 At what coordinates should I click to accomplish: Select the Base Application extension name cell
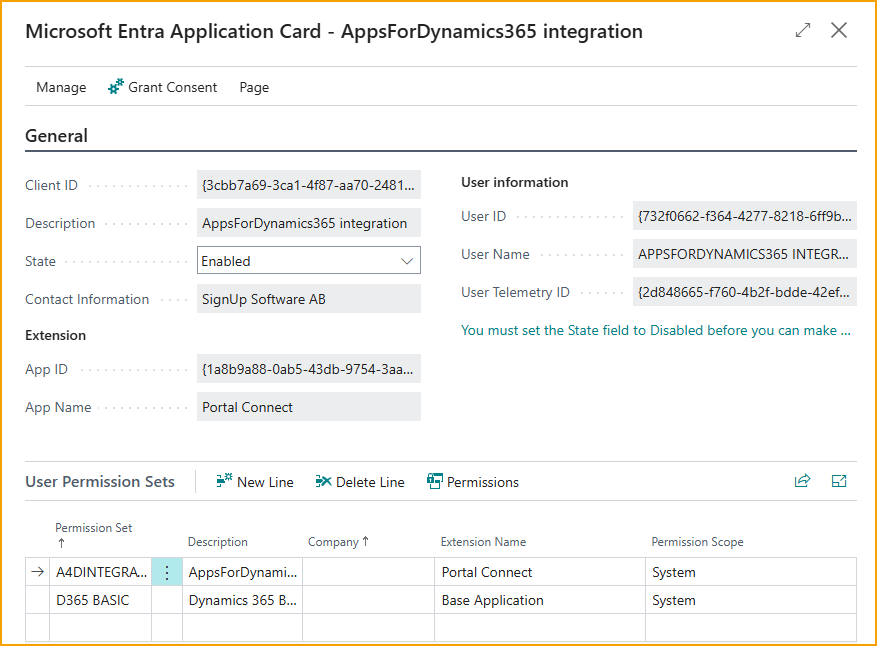[493, 600]
